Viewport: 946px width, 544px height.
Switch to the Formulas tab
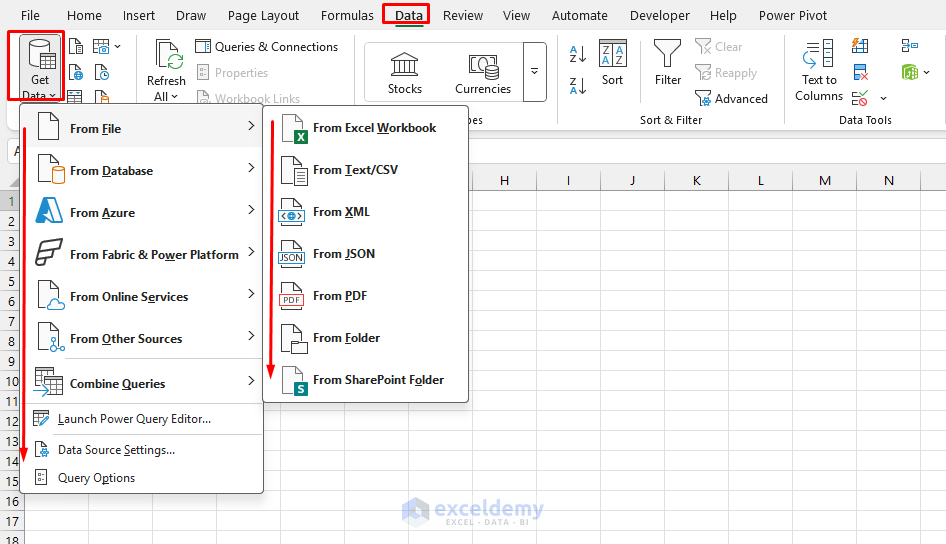pos(347,16)
